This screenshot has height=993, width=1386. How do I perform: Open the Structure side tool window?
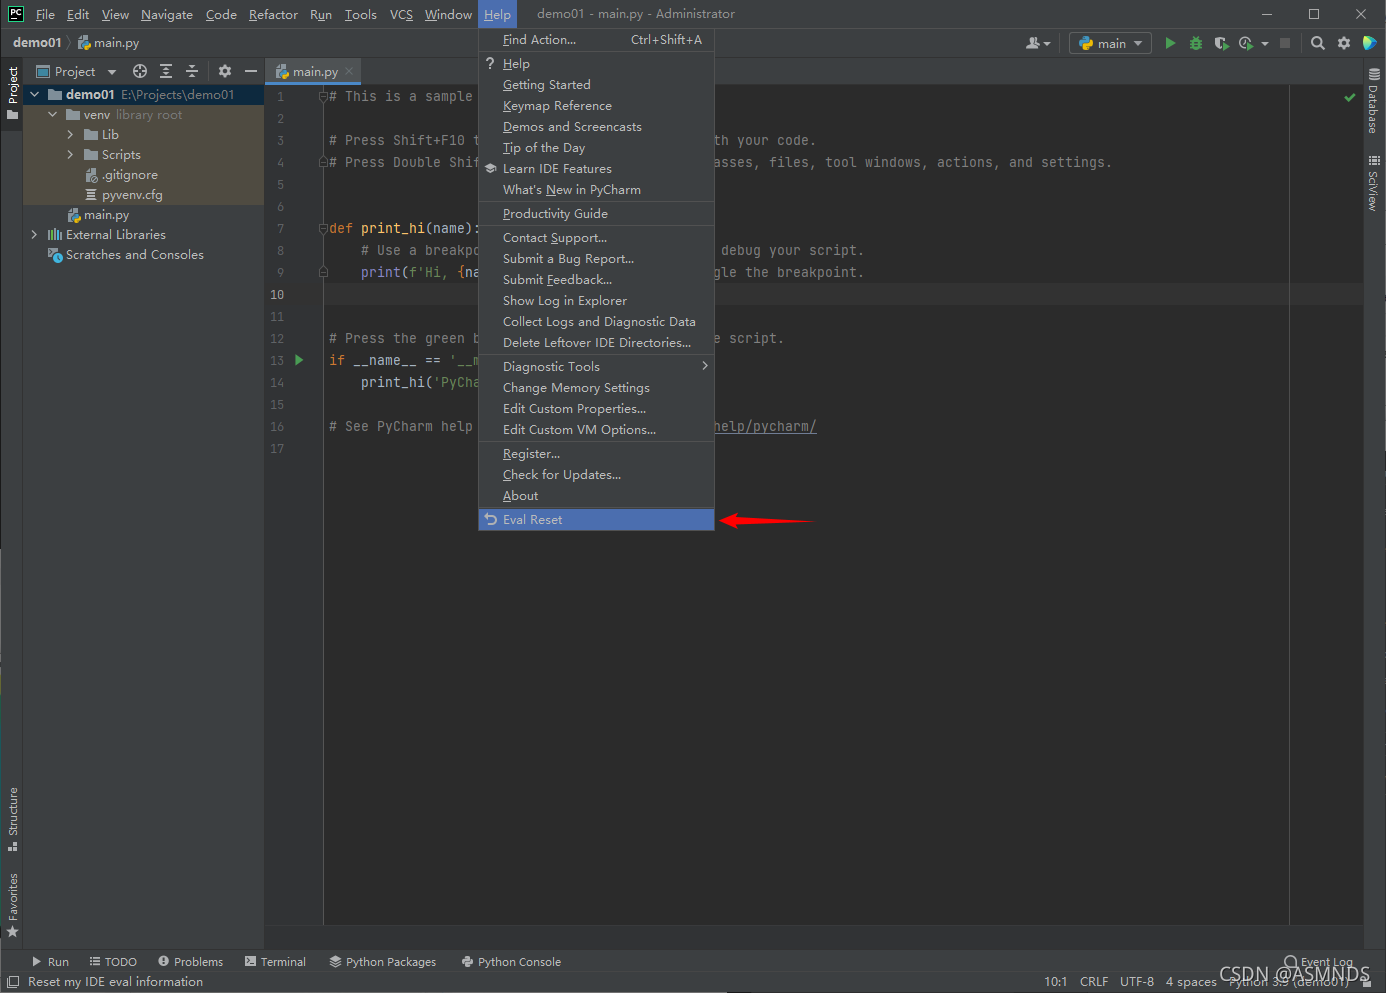(x=13, y=819)
